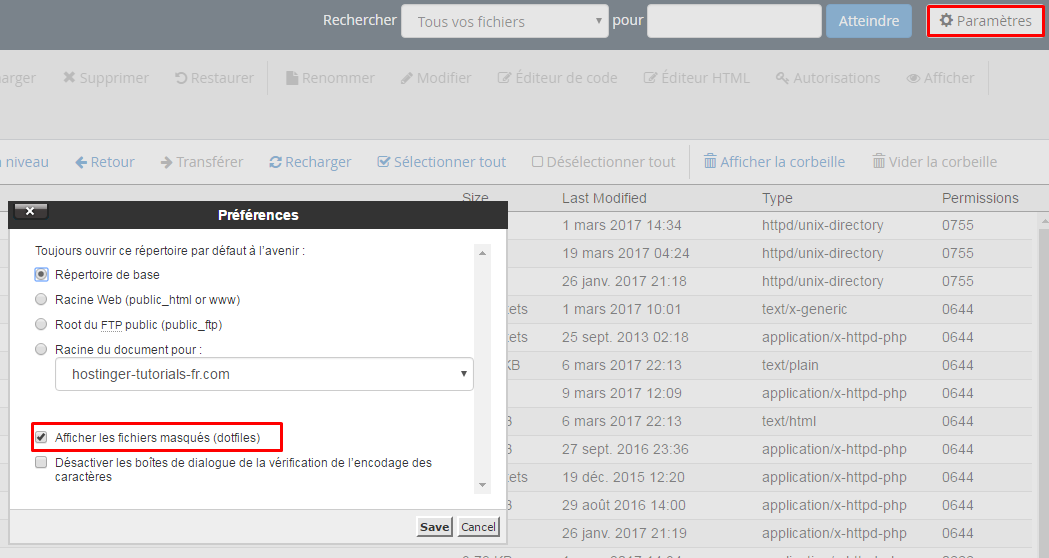Click the Retour navigation link text
Image resolution: width=1049 pixels, height=558 pixels.
tap(112, 162)
